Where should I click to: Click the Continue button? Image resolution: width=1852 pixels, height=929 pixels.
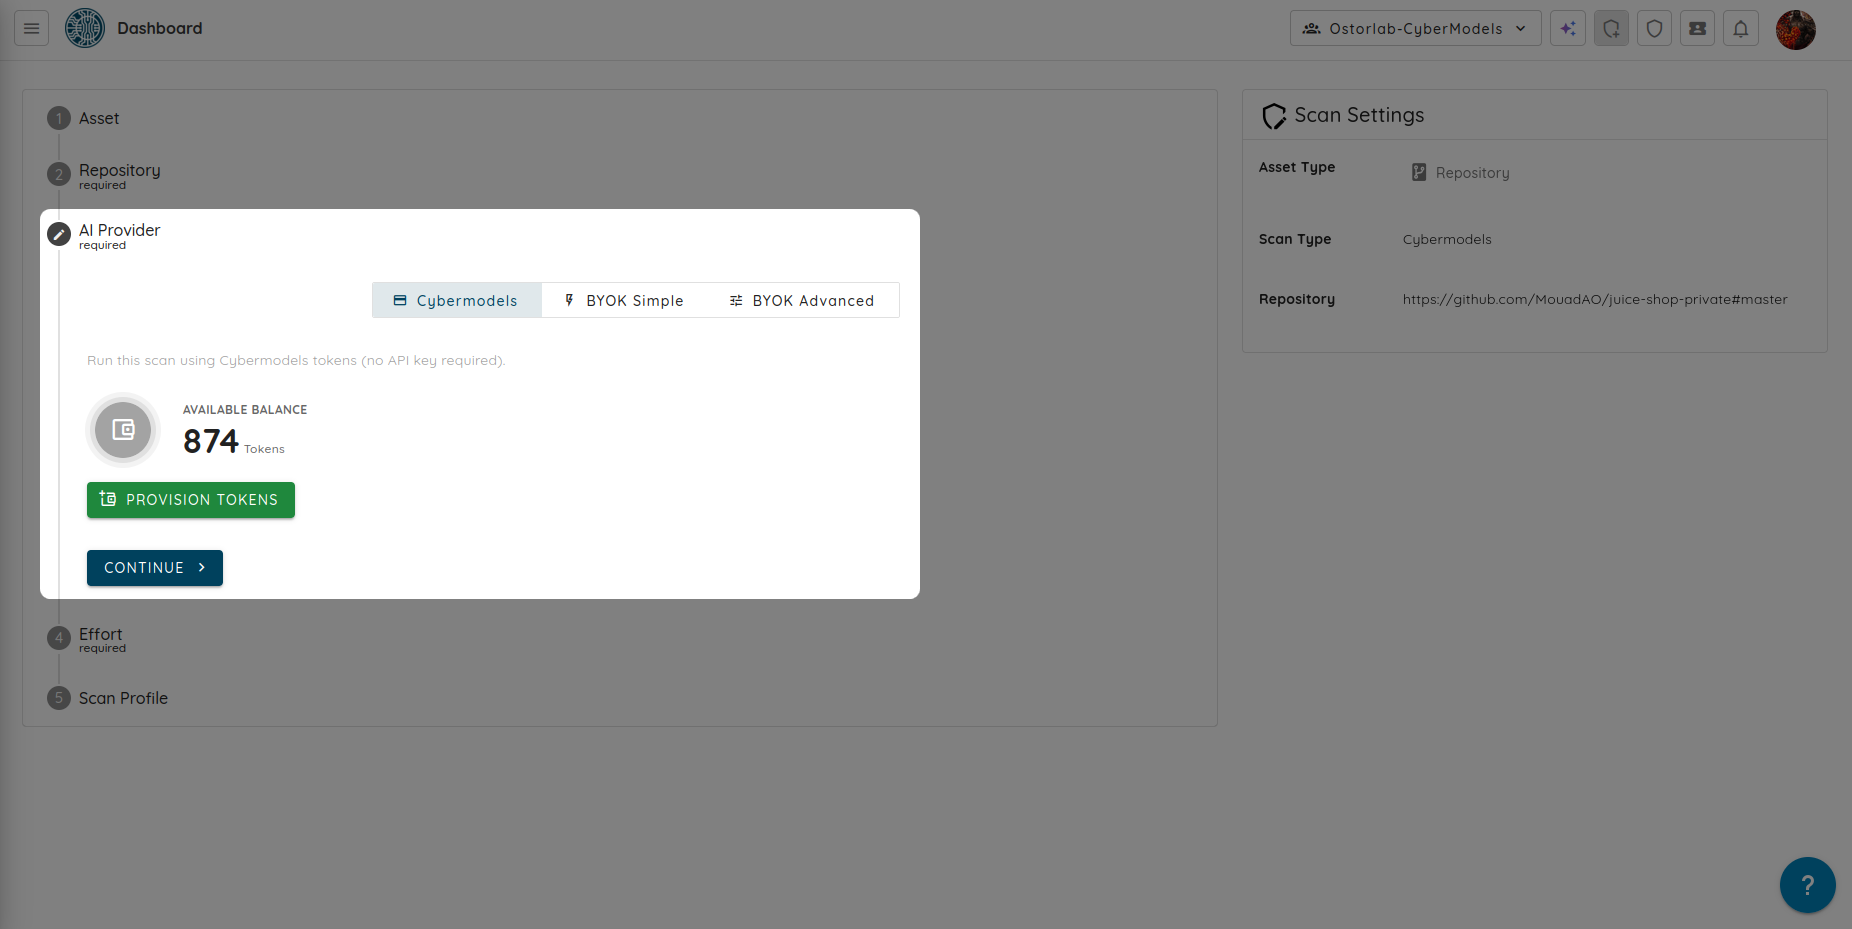click(155, 568)
